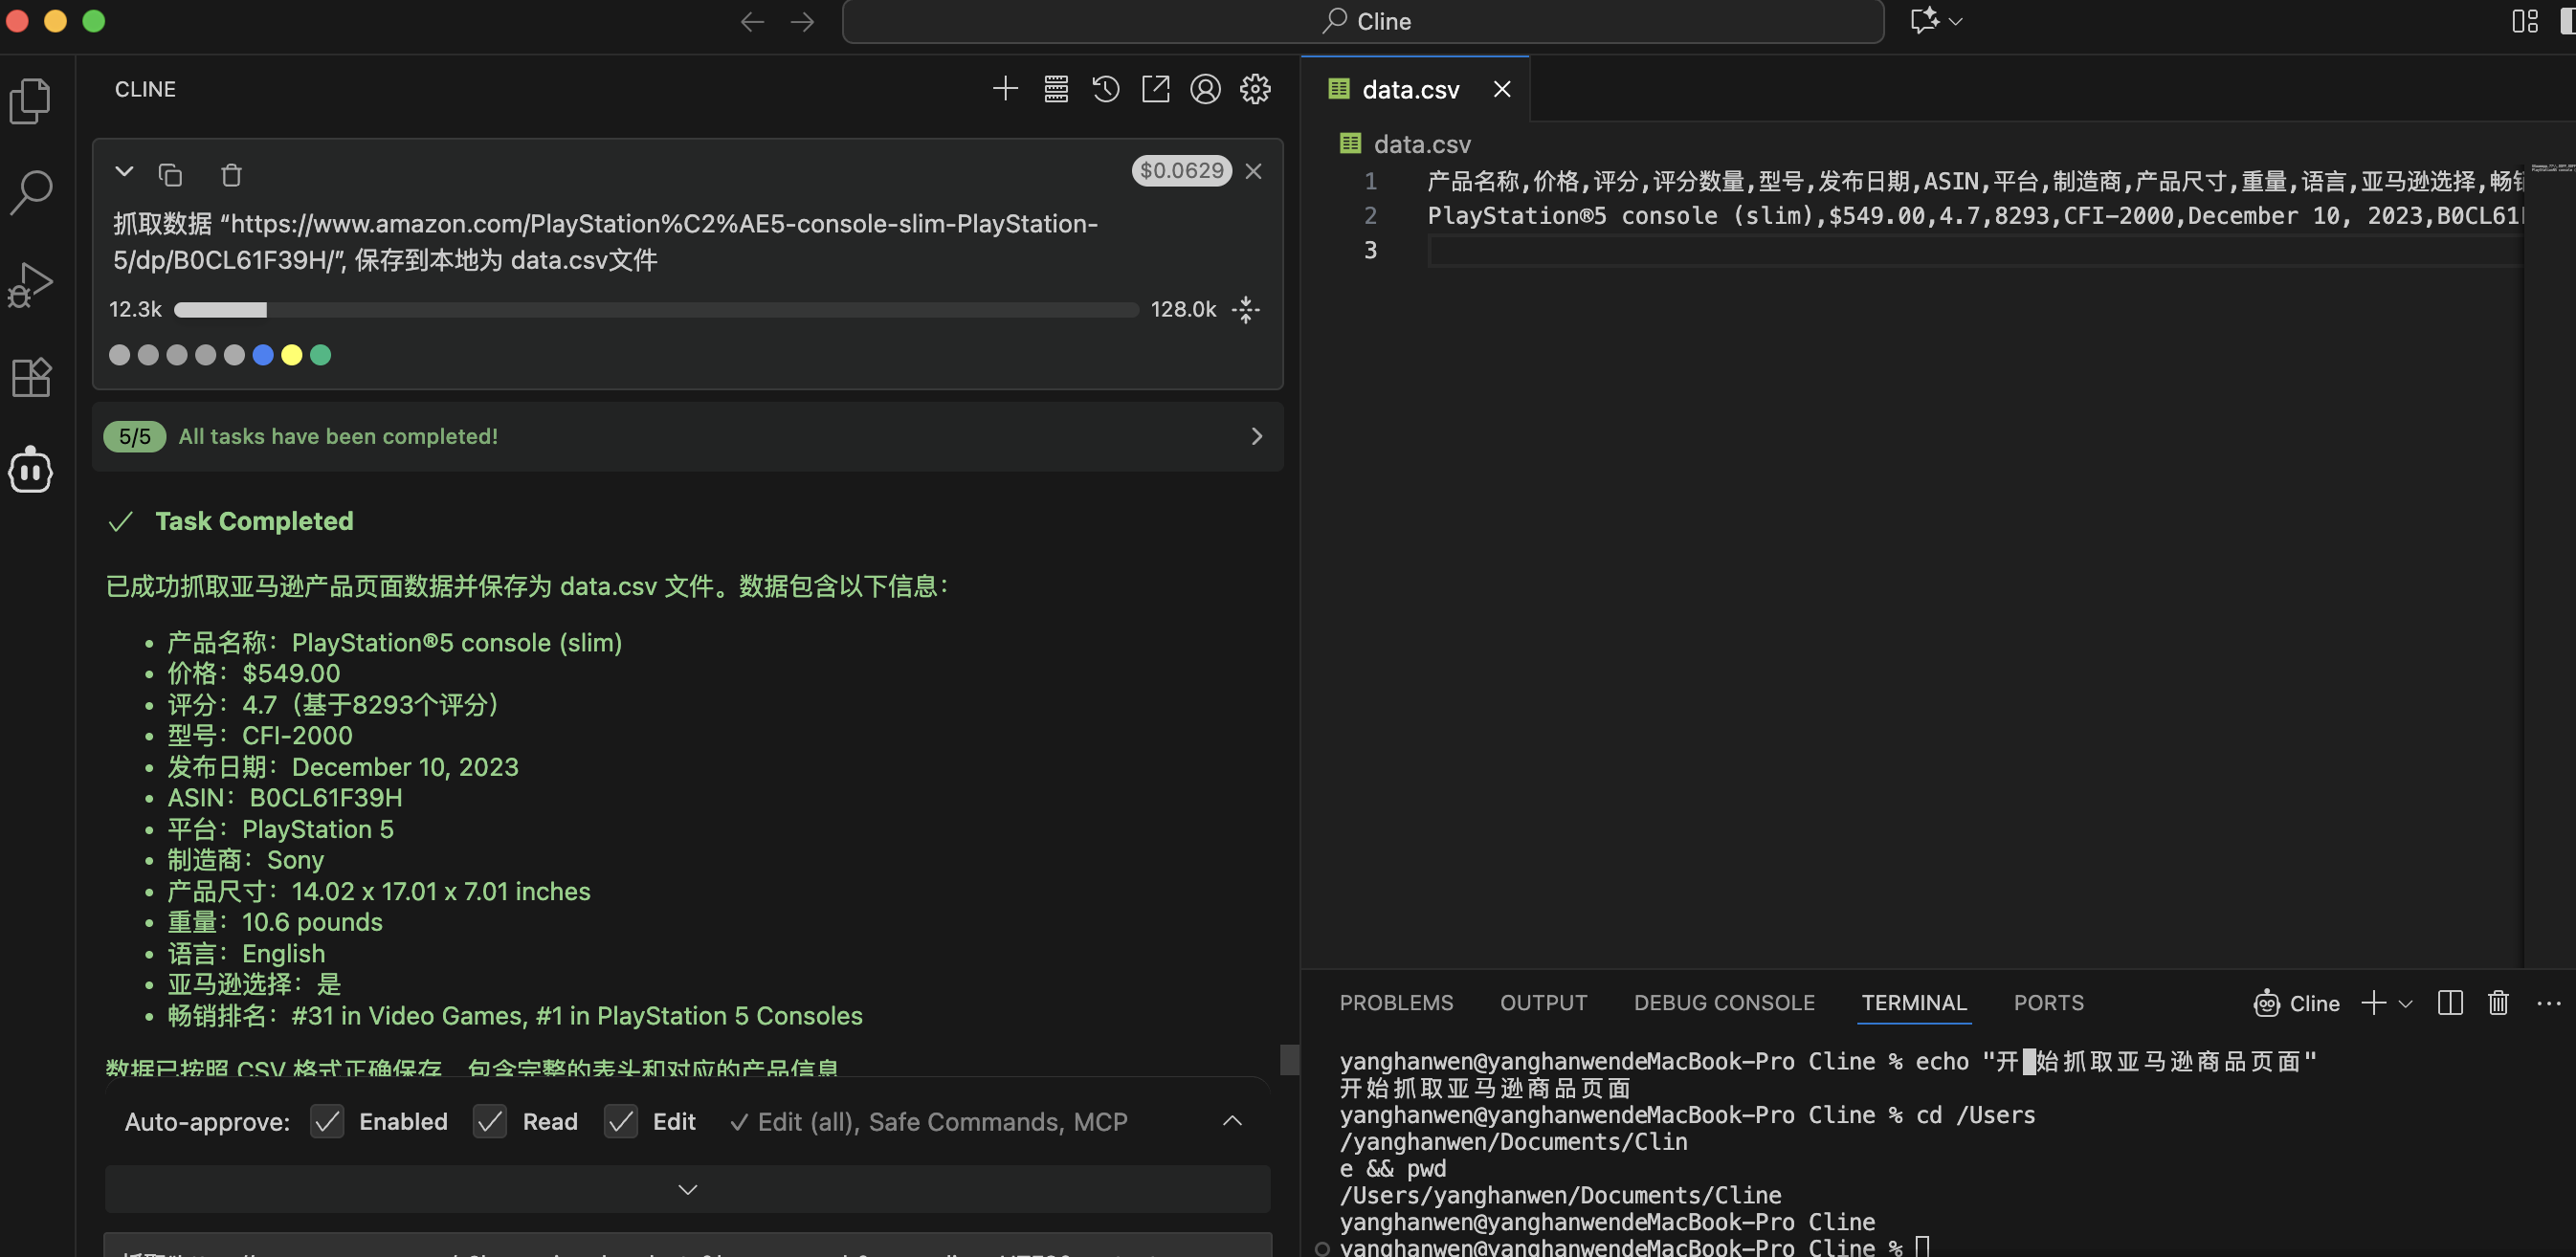Click the context usage progress bar
Image resolution: width=2576 pixels, height=1257 pixels.
pyautogui.click(x=656, y=310)
